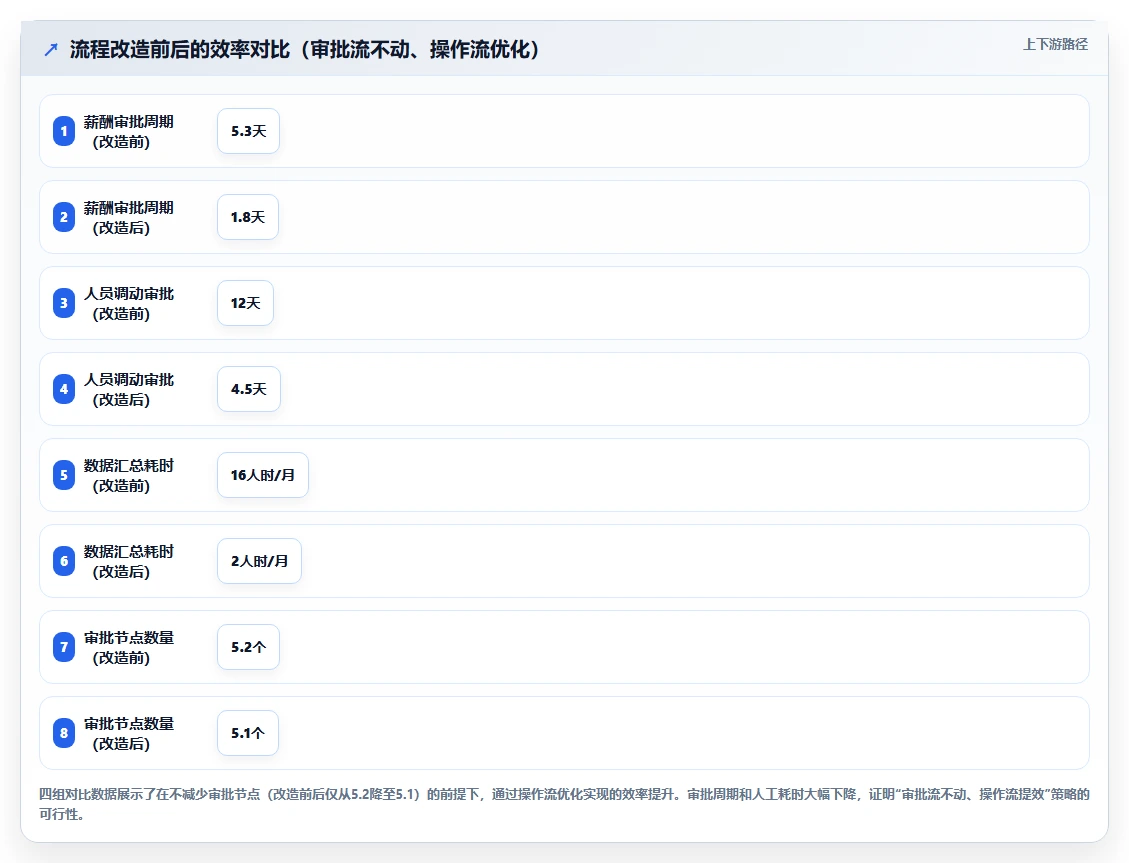This screenshot has height=863, width=1129.
Task: Click the 上下游路径 label in the header
Action: coord(1055,45)
